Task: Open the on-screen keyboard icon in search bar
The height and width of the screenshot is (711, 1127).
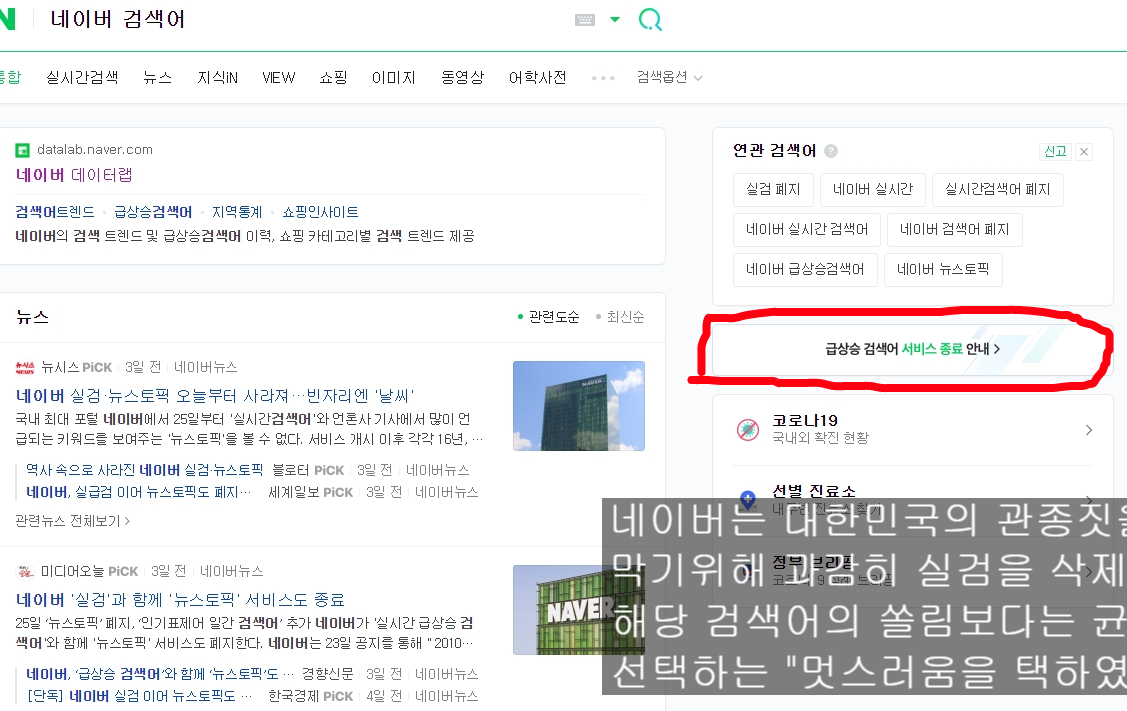Action: [x=585, y=20]
